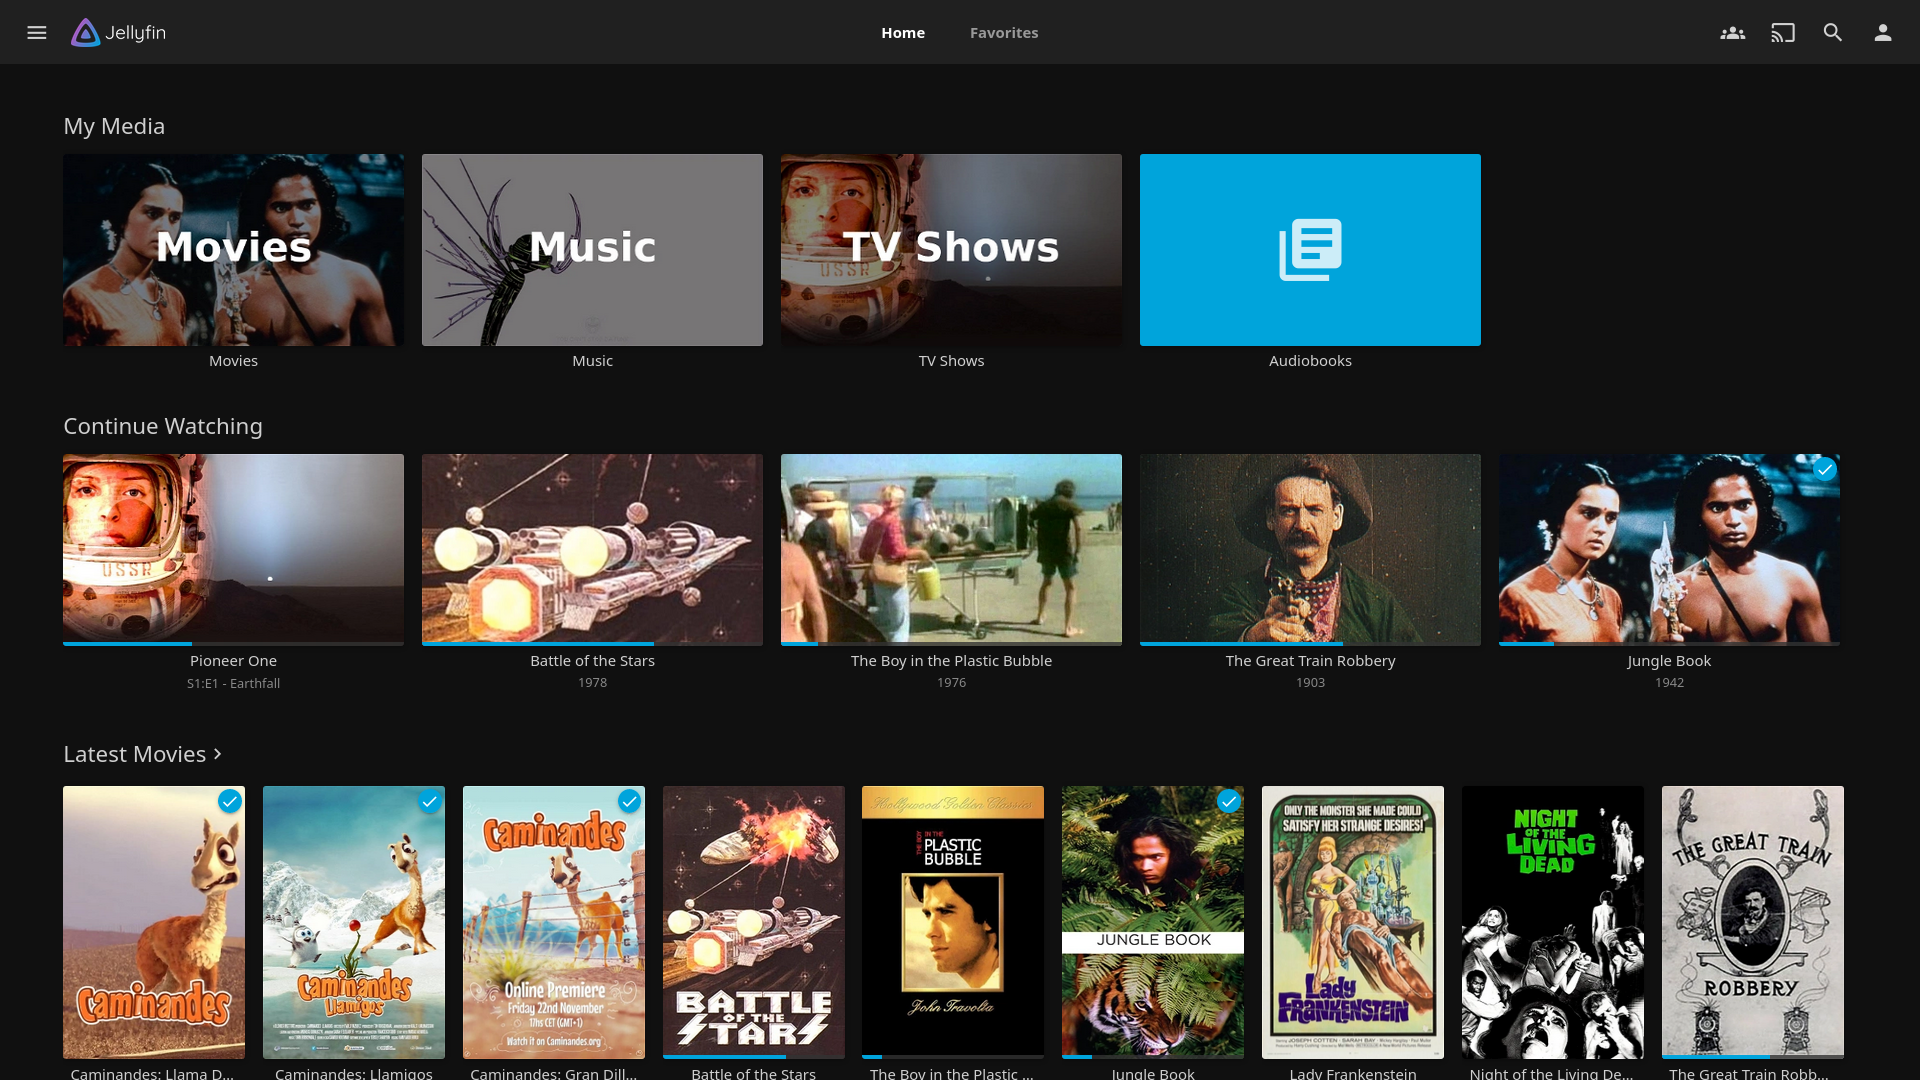Screen dimensions: 1920x1080
Task: Navigate to the Favorites tab
Action: click(x=1004, y=32)
